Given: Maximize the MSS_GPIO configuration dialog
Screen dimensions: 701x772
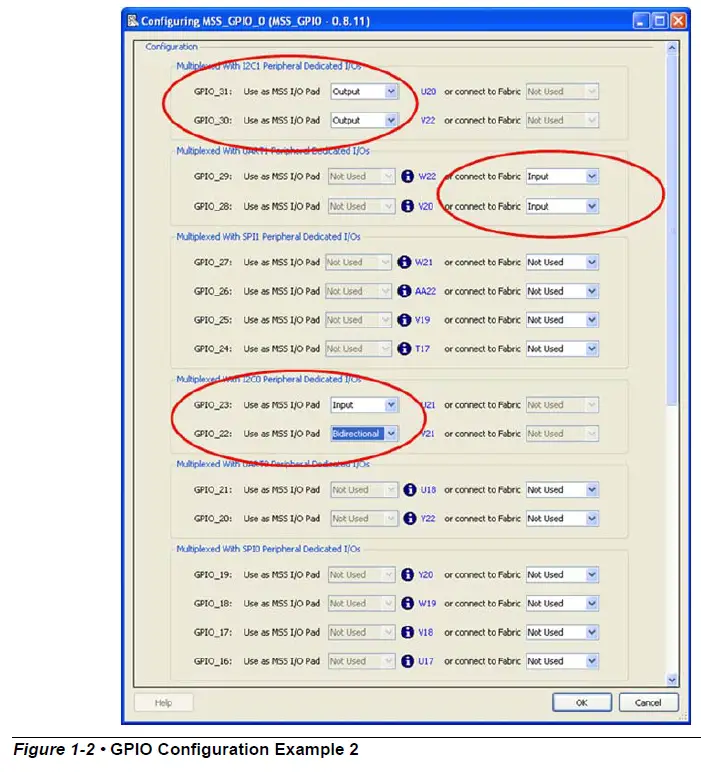Looking at the screenshot, I should (660, 21).
